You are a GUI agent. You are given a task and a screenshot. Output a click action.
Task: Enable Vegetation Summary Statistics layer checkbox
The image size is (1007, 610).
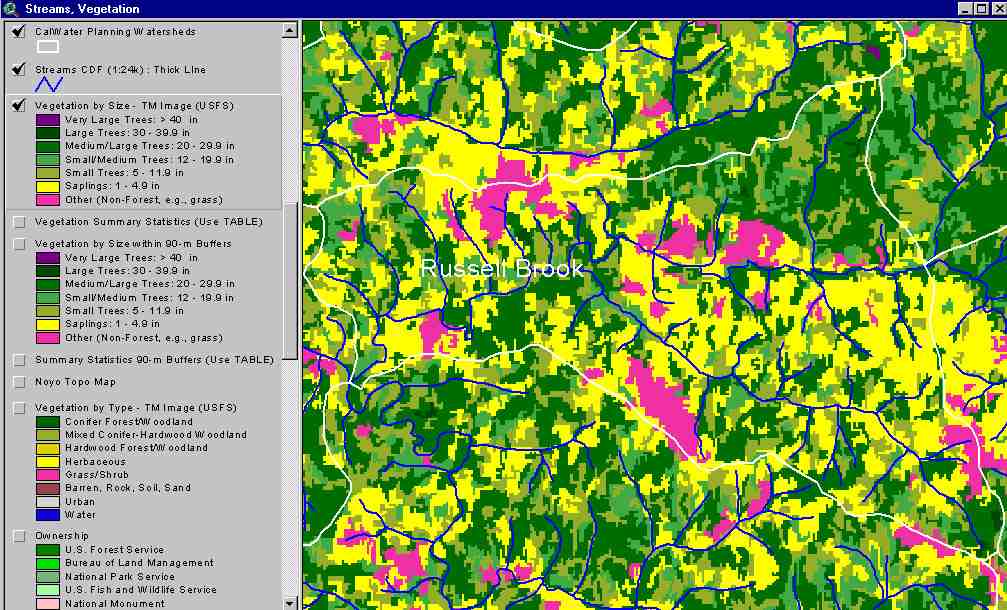tap(19, 222)
